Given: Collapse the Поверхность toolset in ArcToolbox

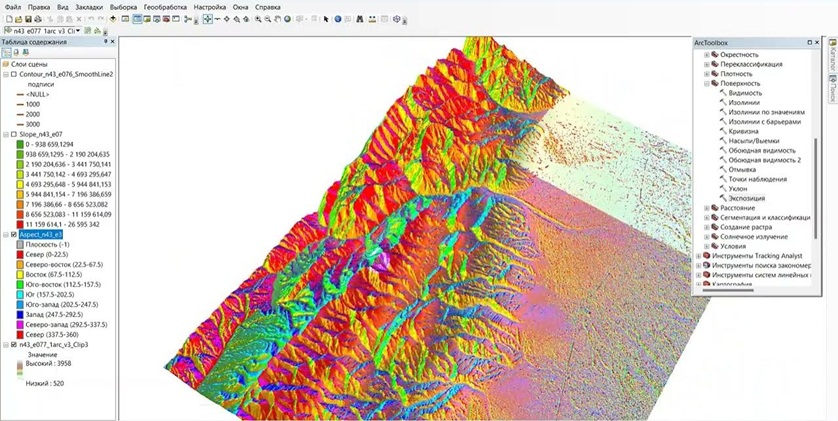Looking at the screenshot, I should 707,83.
